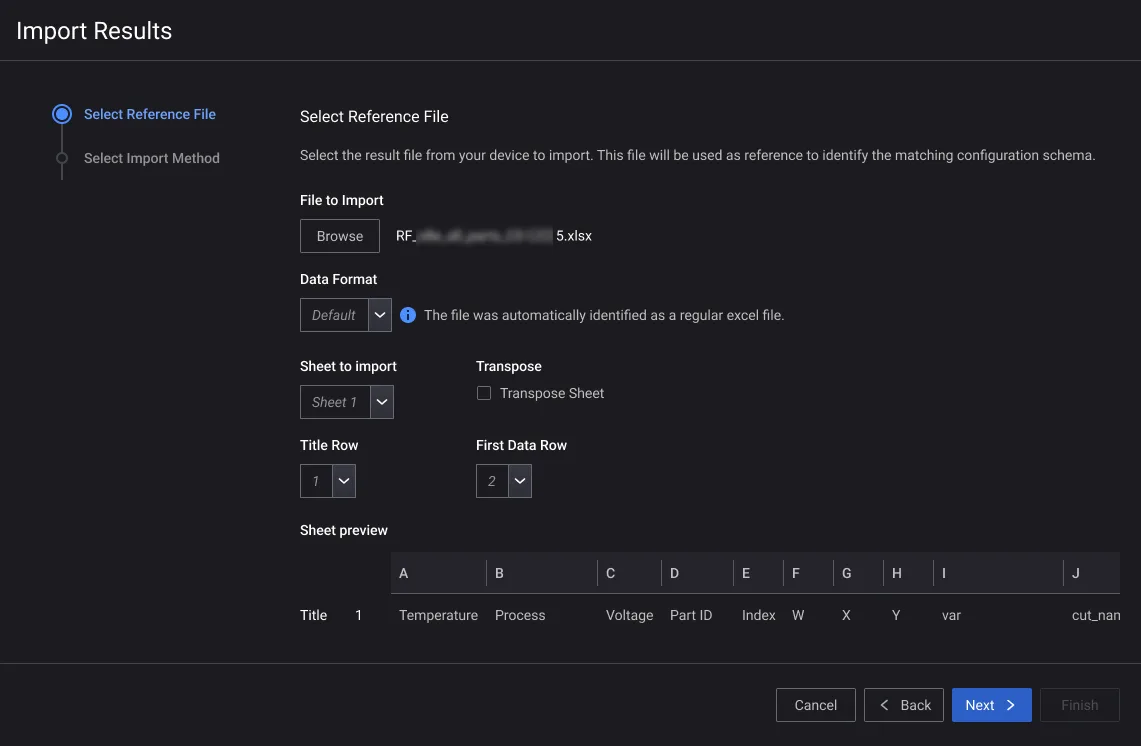The image size is (1141, 746).
Task: Click the Index title cell
Action: [758, 615]
